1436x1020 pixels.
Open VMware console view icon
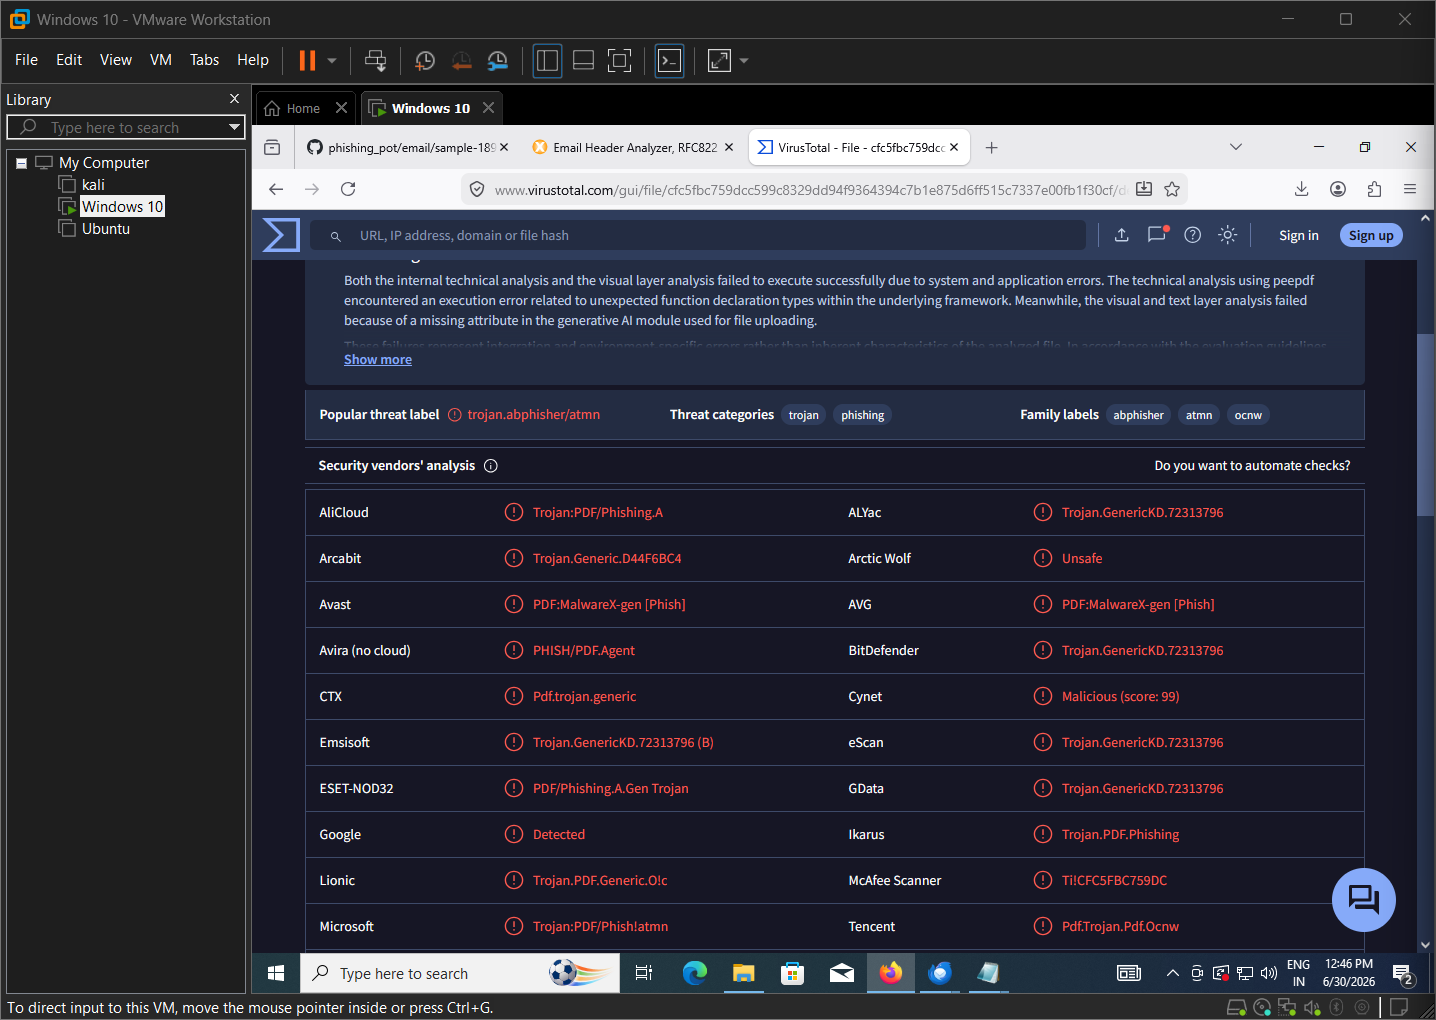[669, 61]
